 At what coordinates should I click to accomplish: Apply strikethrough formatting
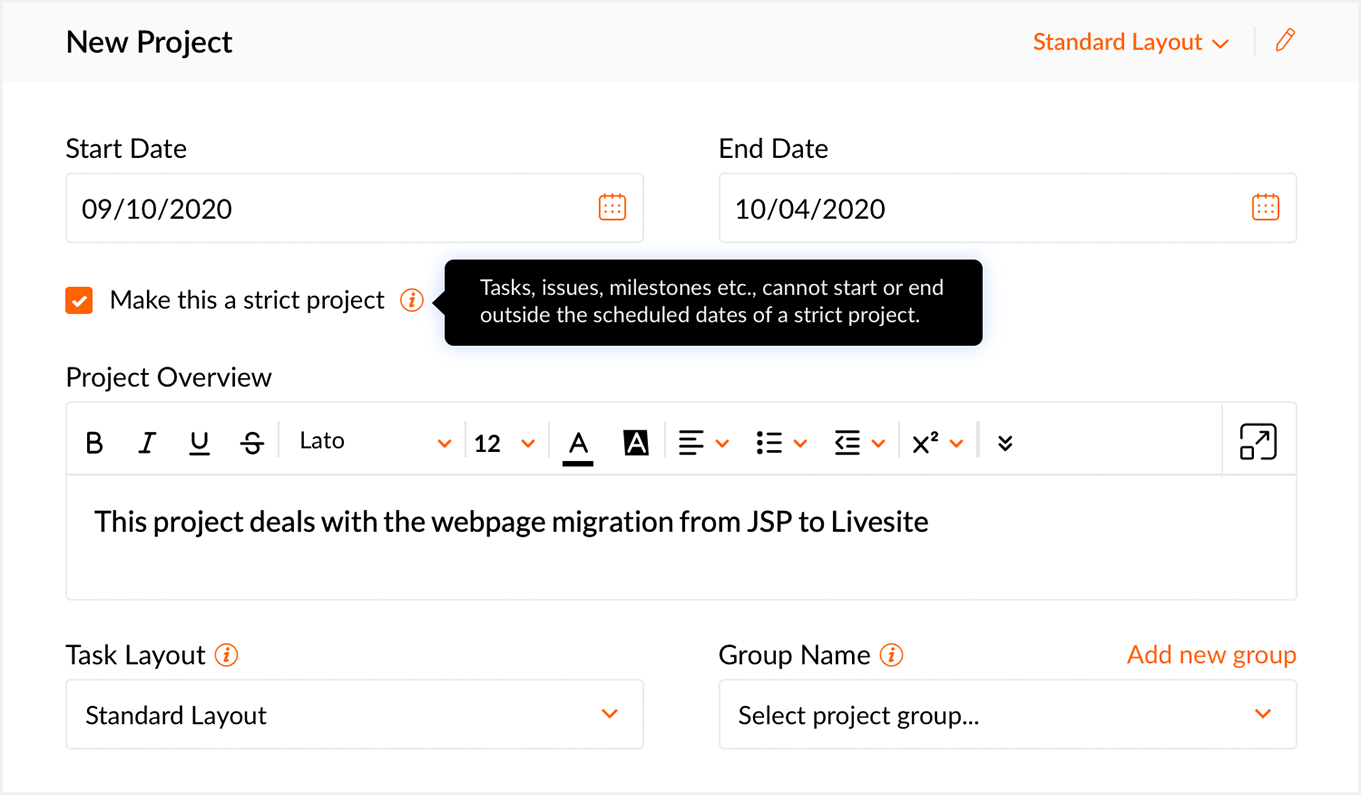point(252,443)
